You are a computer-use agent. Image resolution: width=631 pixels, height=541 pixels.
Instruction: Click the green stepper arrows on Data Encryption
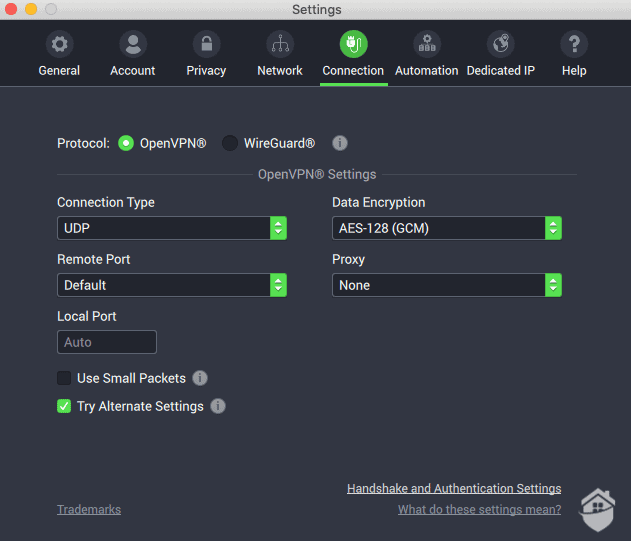[x=553, y=228]
